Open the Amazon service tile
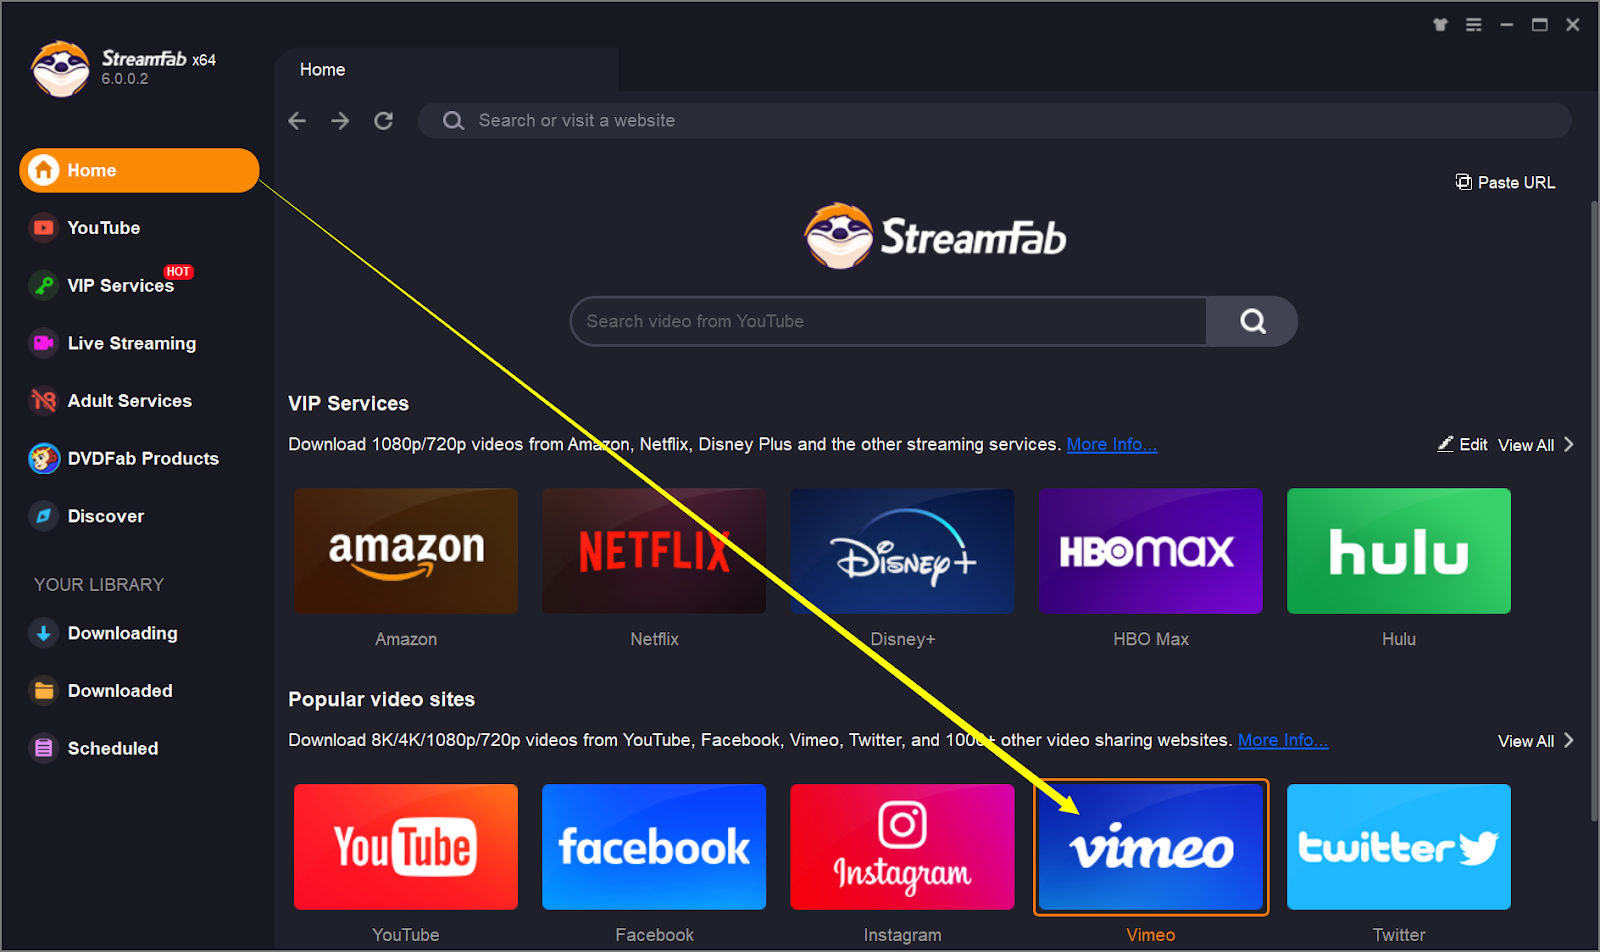This screenshot has height=952, width=1600. (x=406, y=551)
